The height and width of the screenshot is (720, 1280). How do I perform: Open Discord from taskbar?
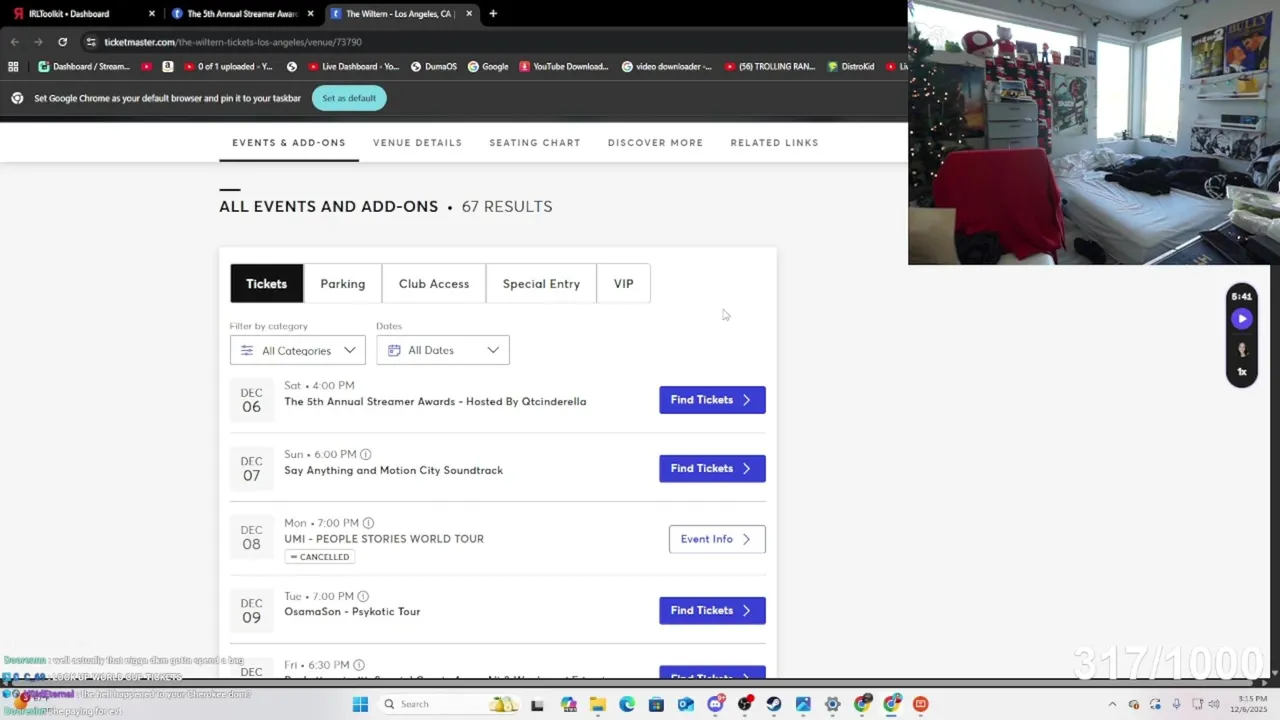point(715,704)
